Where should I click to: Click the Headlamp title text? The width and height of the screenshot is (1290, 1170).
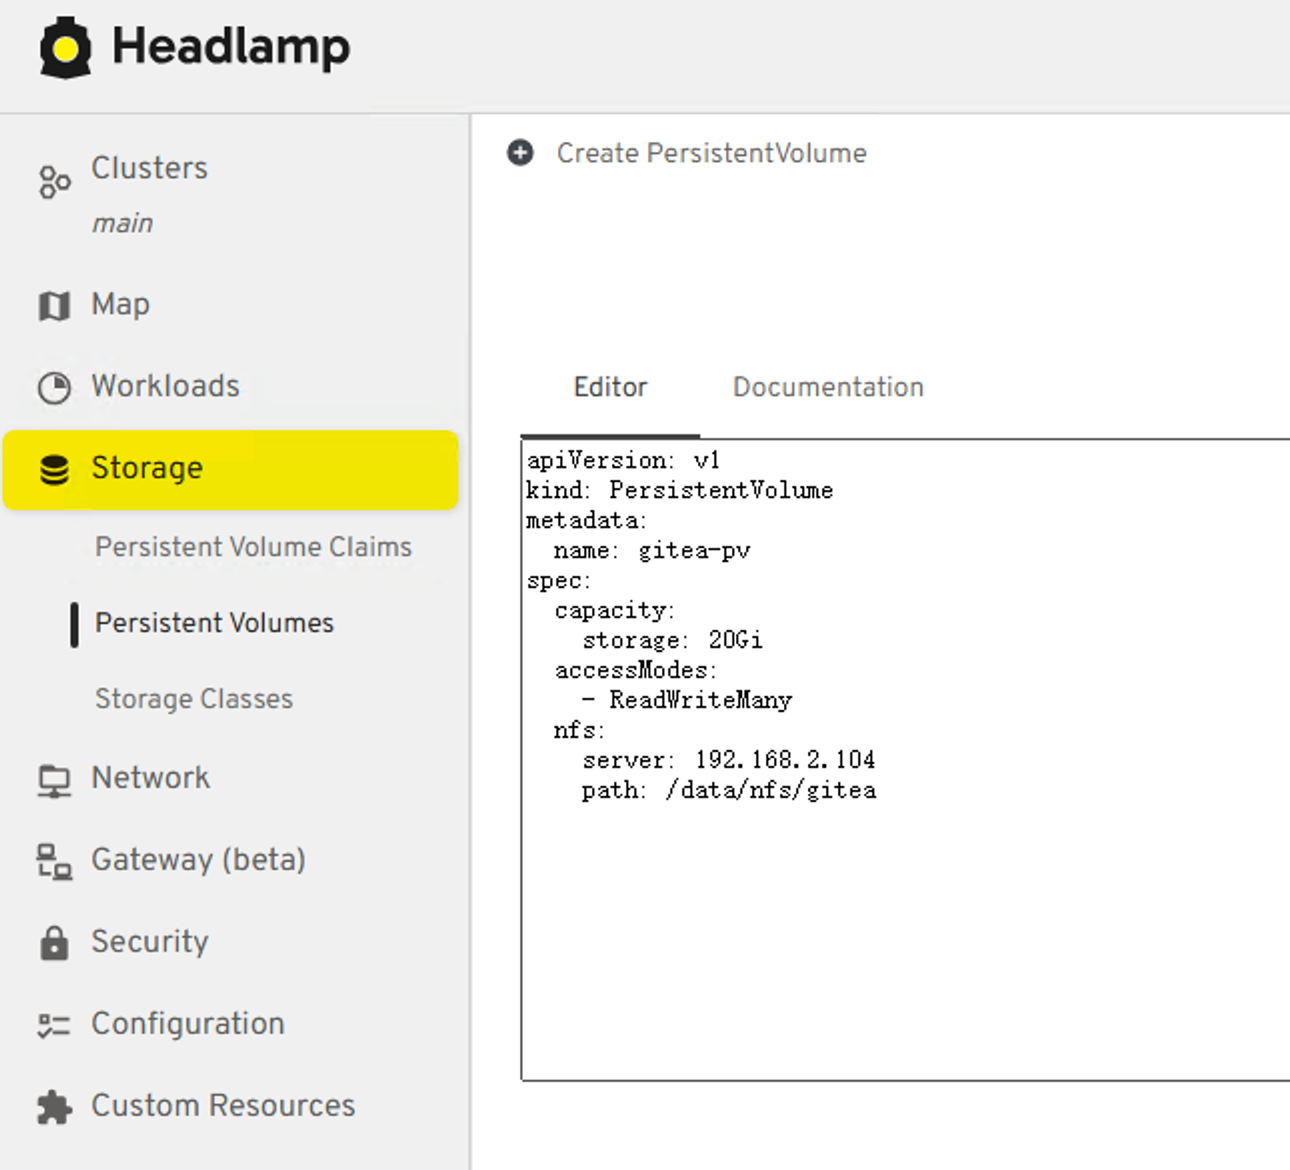point(231,47)
